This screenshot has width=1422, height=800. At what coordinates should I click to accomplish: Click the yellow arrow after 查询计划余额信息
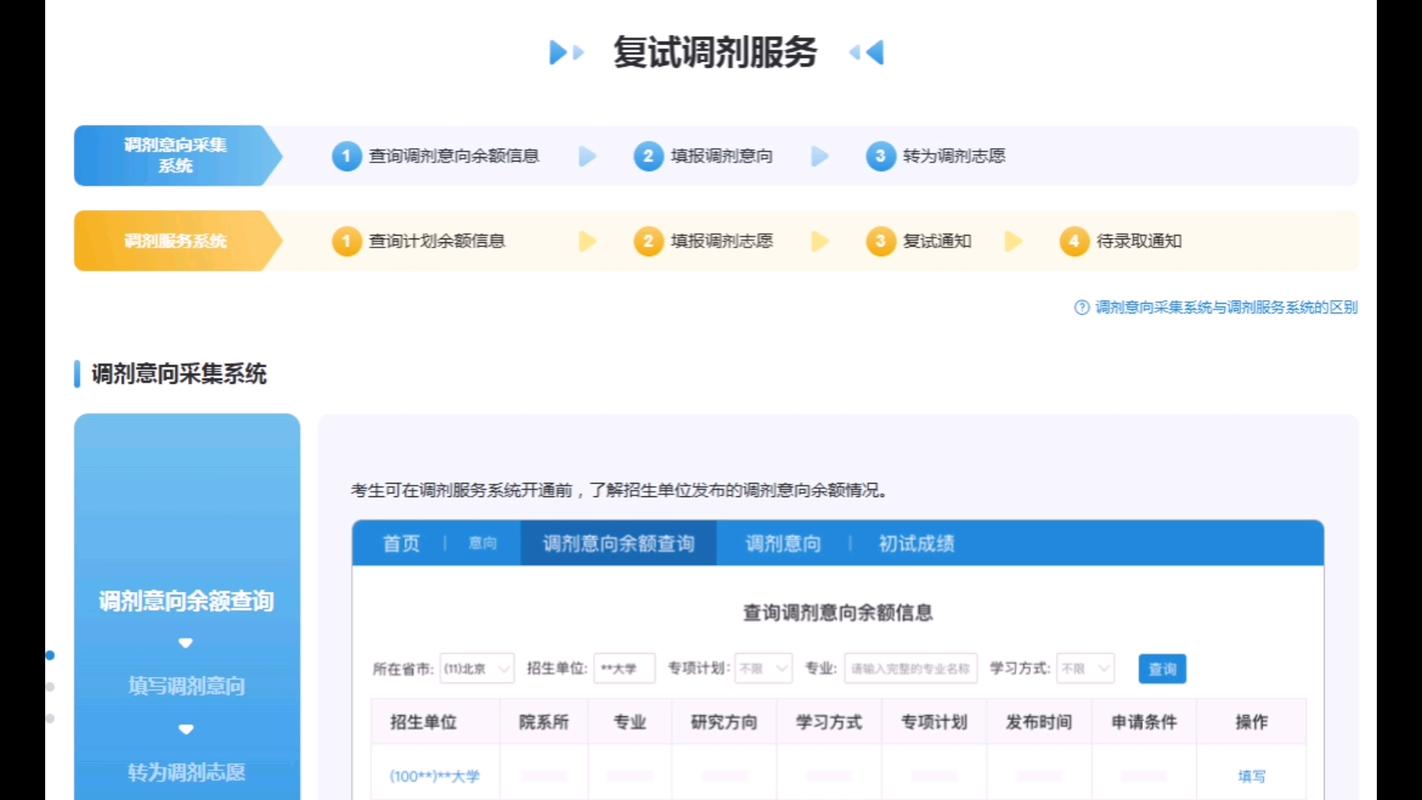click(x=588, y=241)
